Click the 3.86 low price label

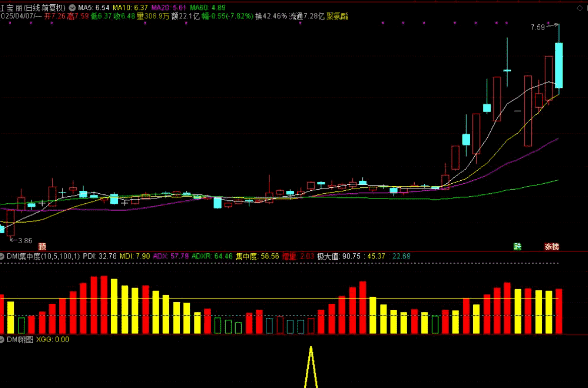(25, 241)
